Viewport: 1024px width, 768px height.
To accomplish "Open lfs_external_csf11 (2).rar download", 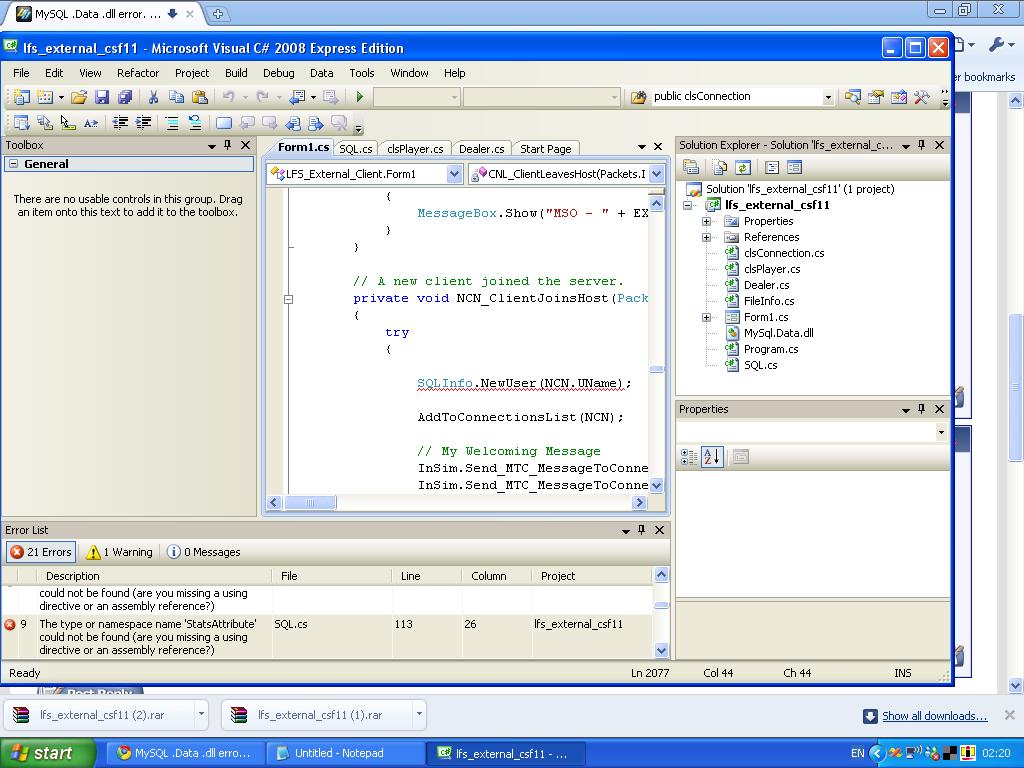I will point(101,715).
